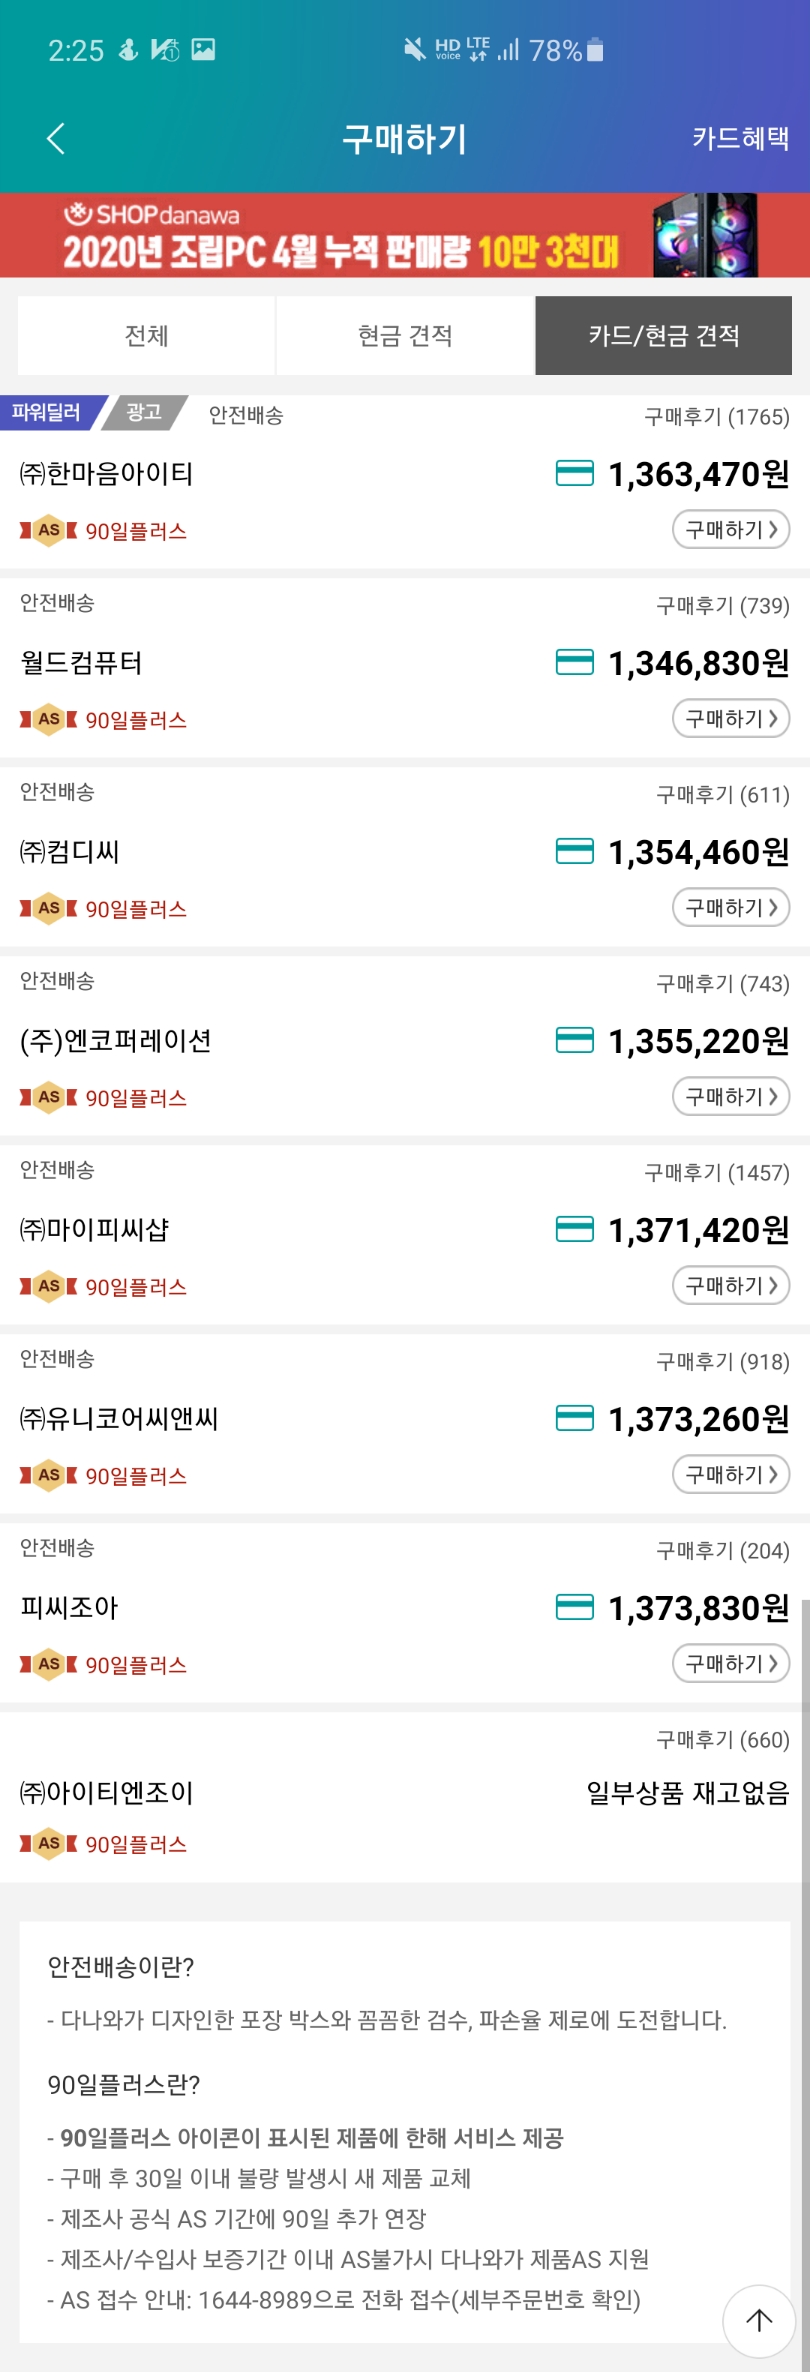Tap AS badge icon under ㈜아이티엔조이
The height and width of the screenshot is (2372, 810).
click(x=48, y=1843)
